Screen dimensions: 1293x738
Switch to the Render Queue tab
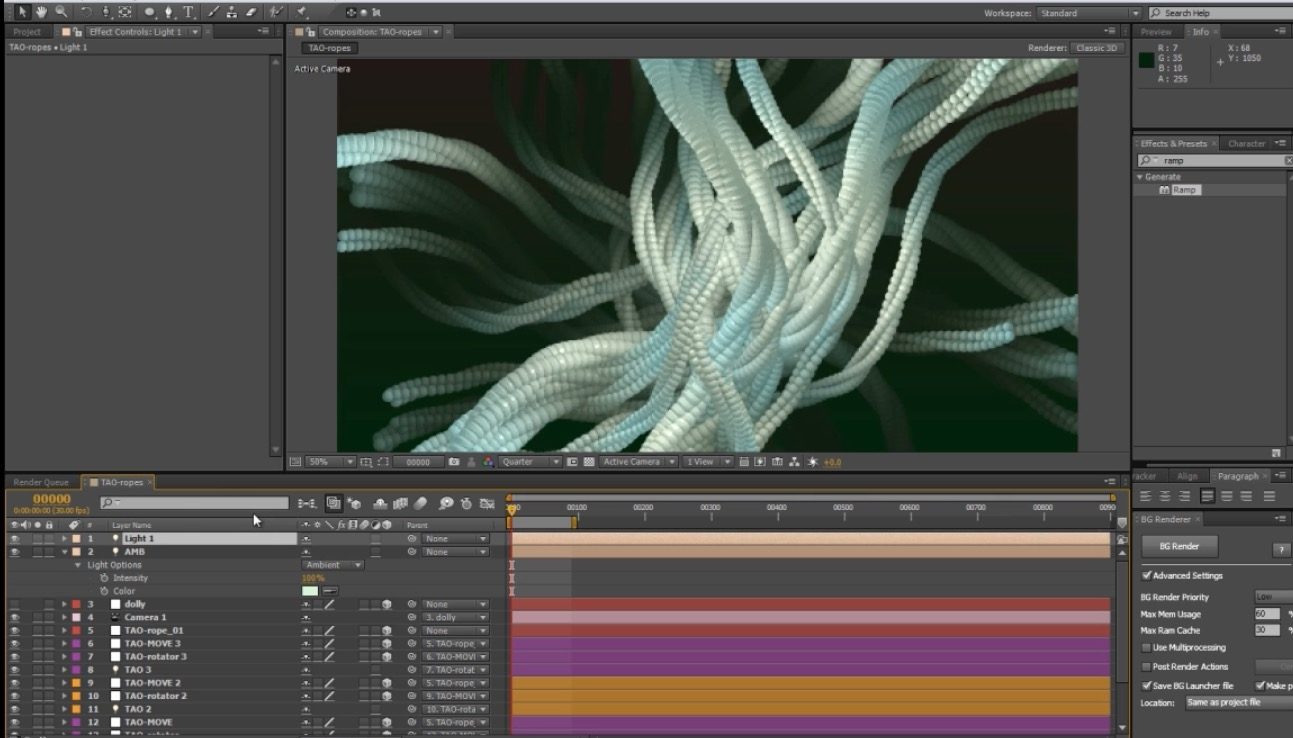(x=41, y=482)
